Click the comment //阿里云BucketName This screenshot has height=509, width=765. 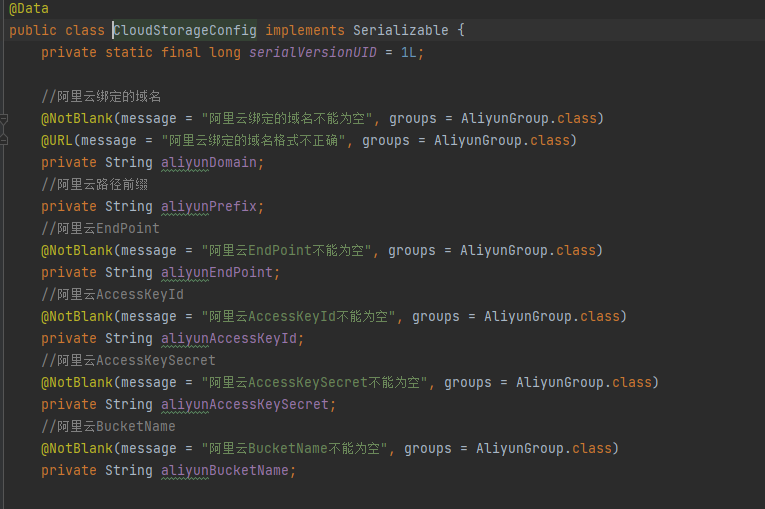coord(108,426)
